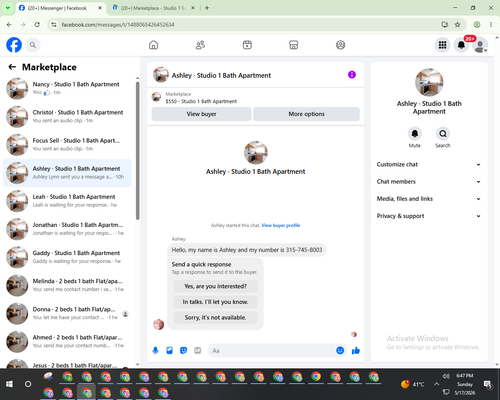The image size is (500, 400).
Task: Open the account profile avatar menu
Action: (480, 45)
